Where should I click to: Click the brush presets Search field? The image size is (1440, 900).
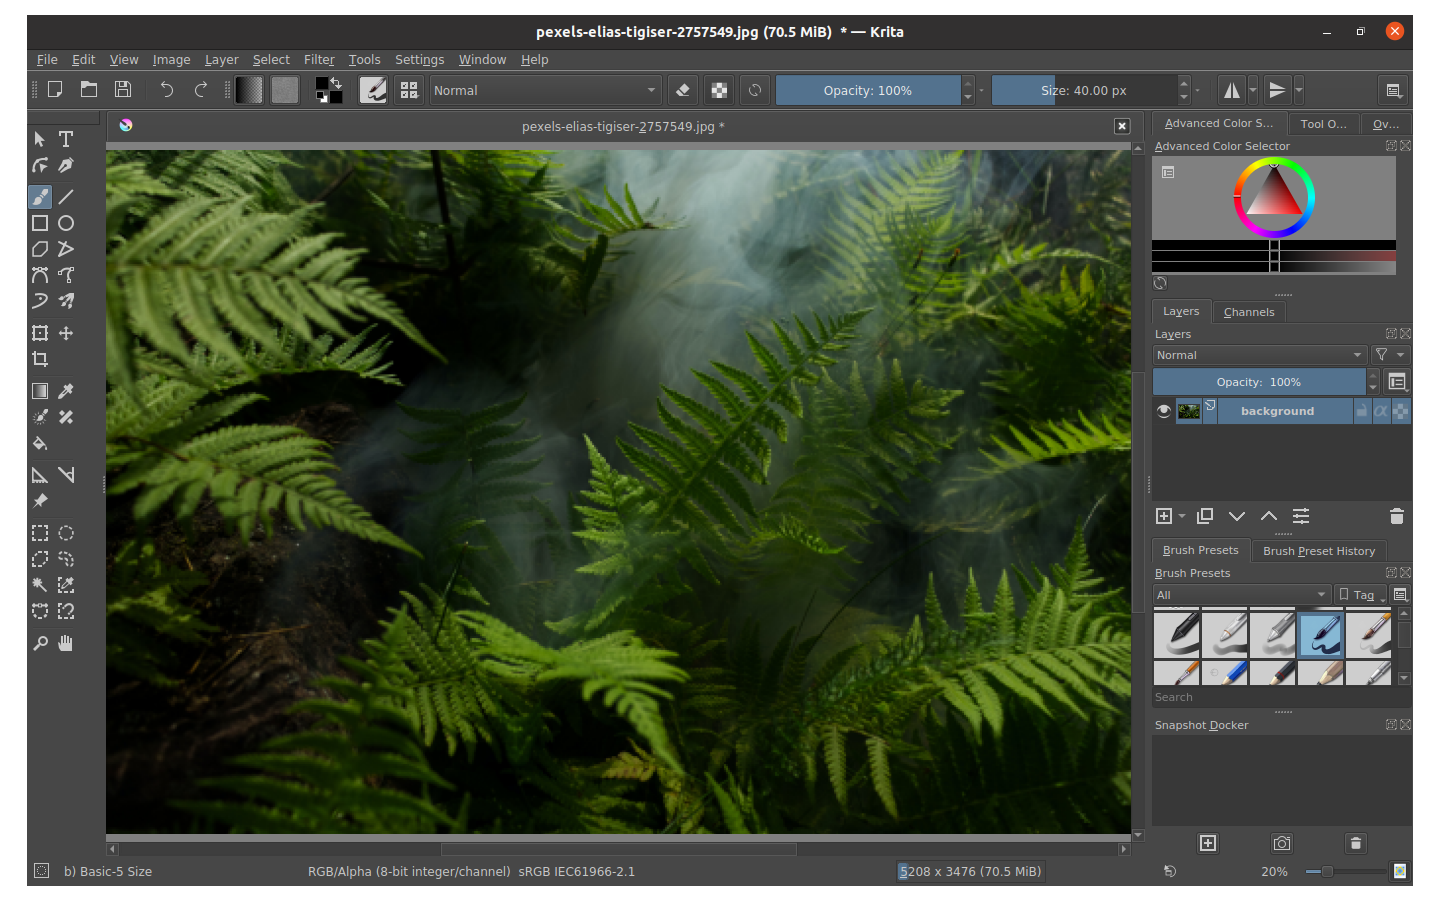pos(1275,697)
